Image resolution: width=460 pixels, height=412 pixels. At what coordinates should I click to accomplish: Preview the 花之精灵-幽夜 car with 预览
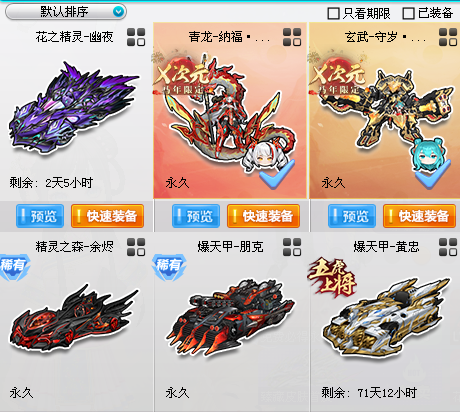coord(40,216)
